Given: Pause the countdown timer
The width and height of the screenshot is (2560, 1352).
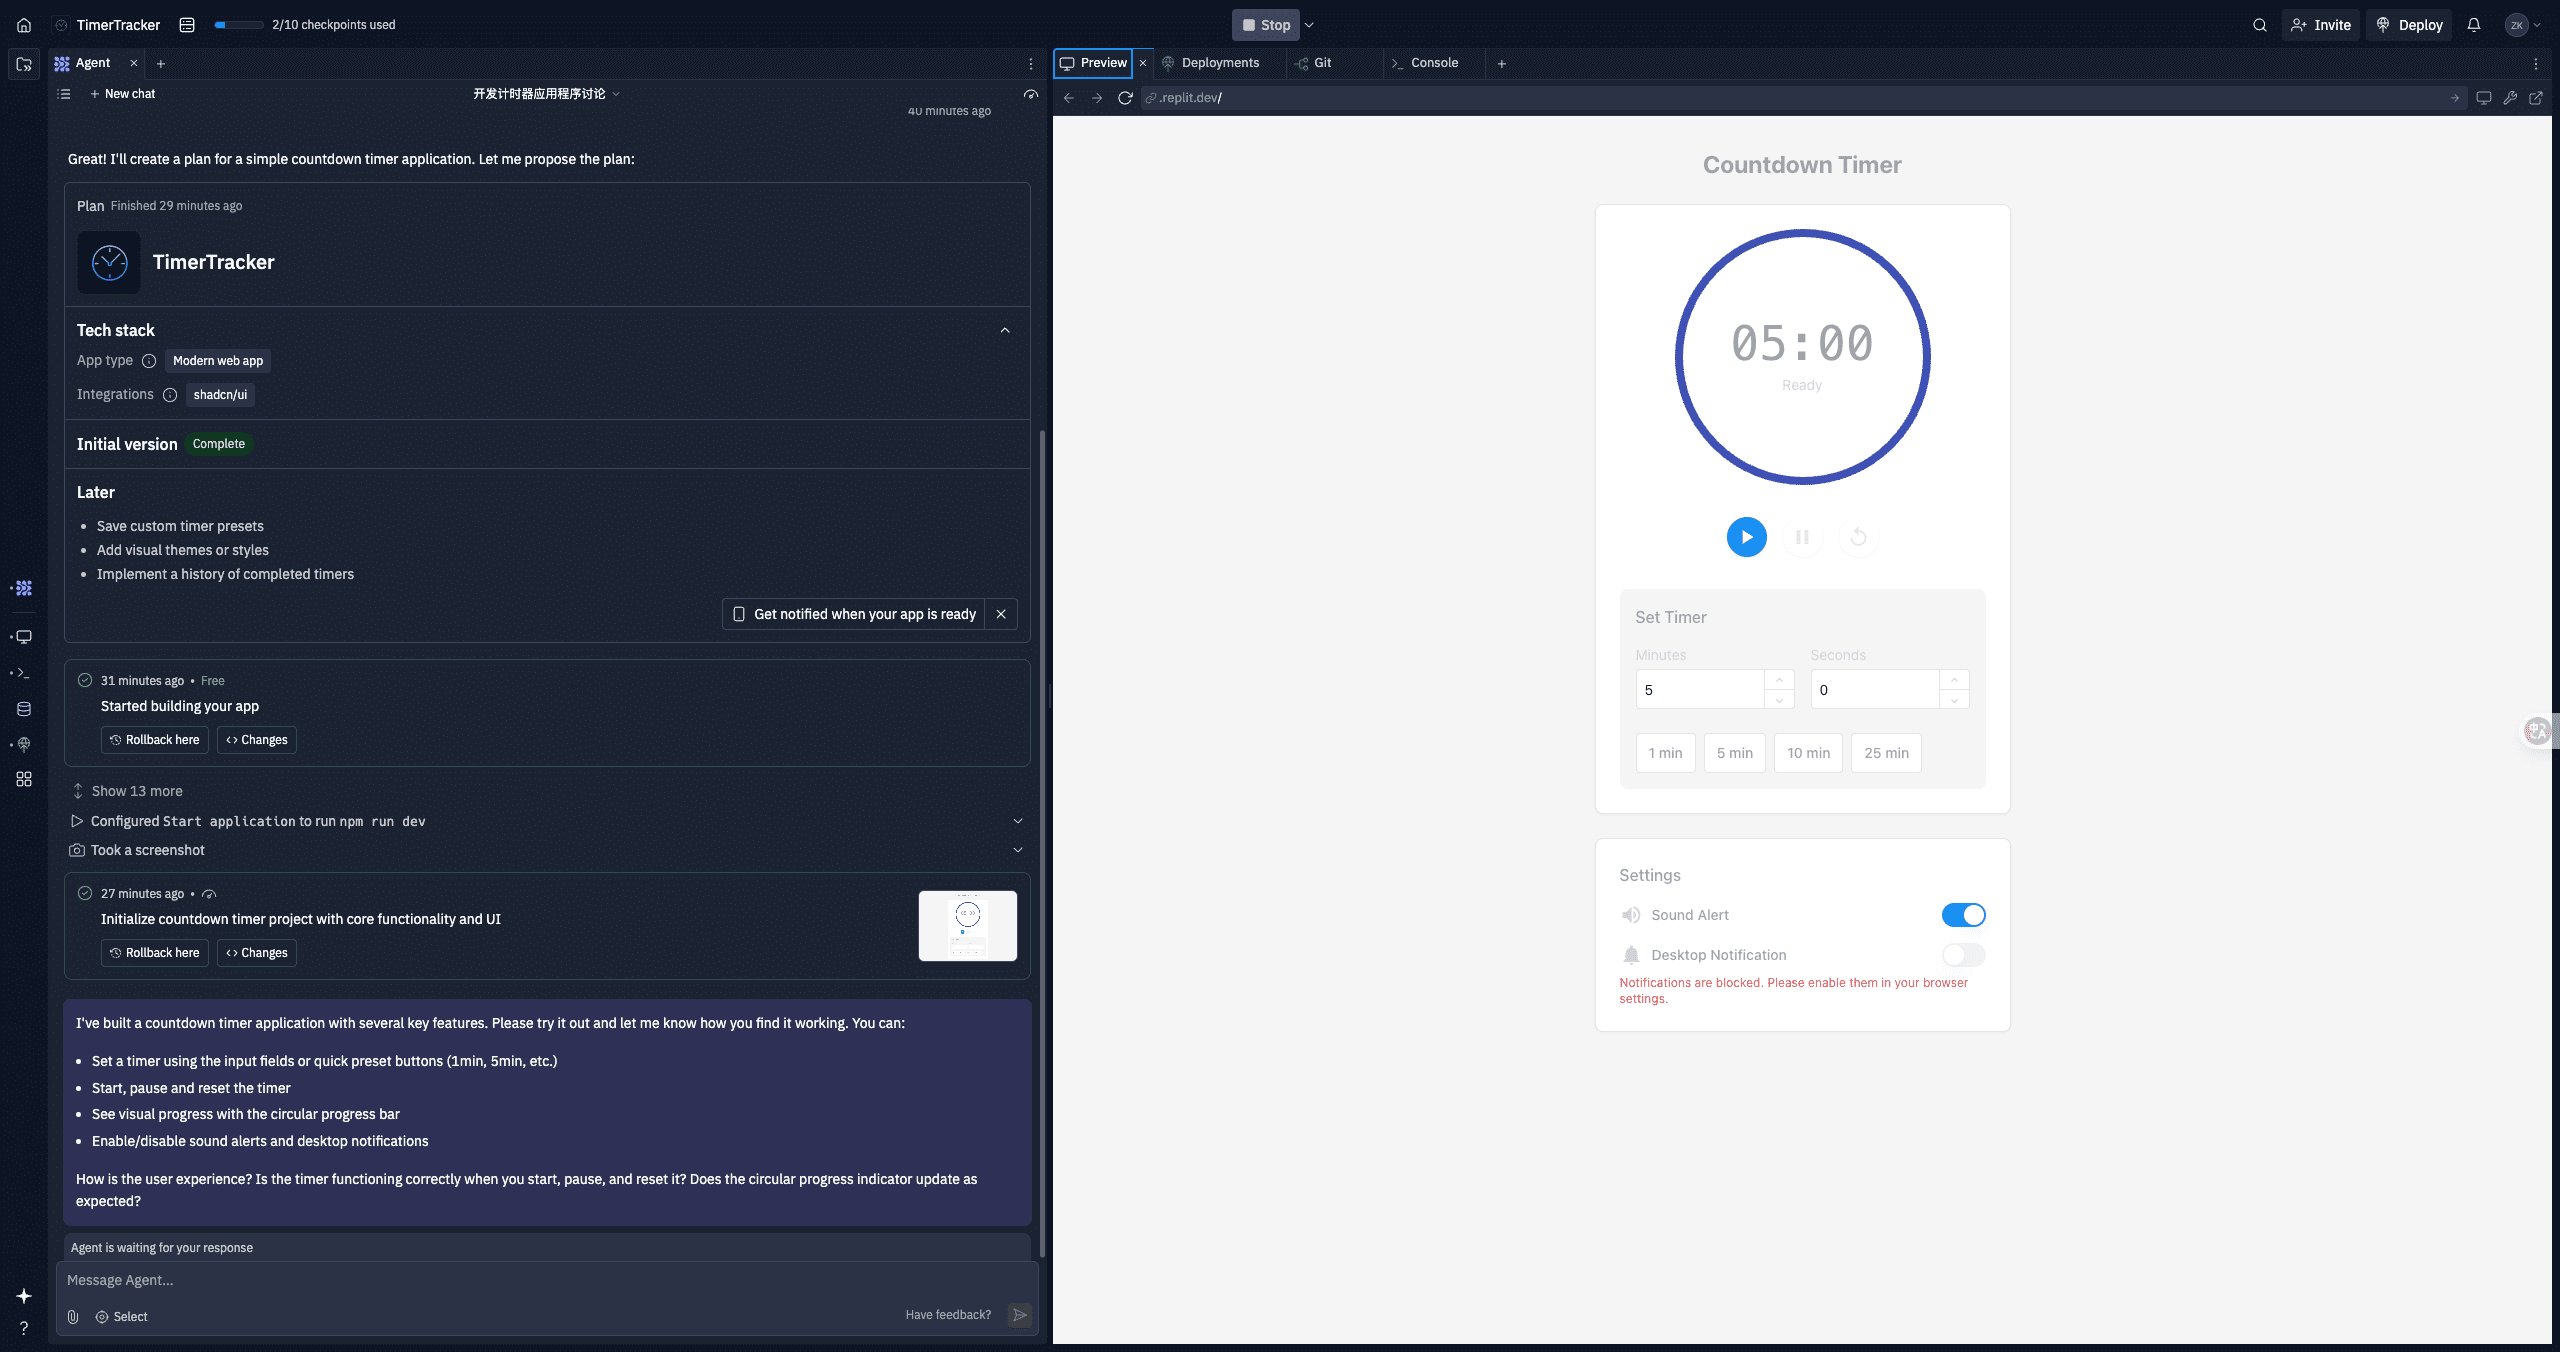Looking at the screenshot, I should pyautogui.click(x=1802, y=537).
